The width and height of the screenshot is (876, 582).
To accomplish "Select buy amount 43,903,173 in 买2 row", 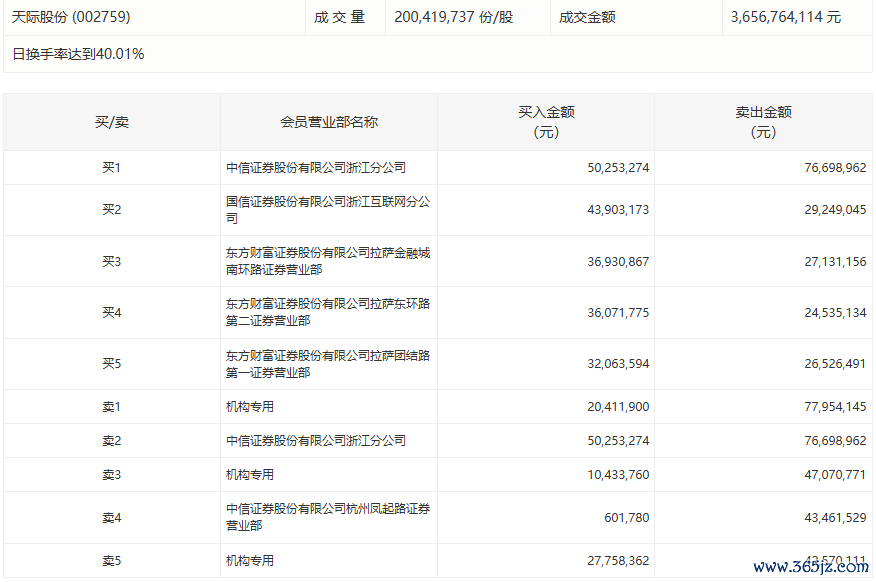I will [x=618, y=210].
